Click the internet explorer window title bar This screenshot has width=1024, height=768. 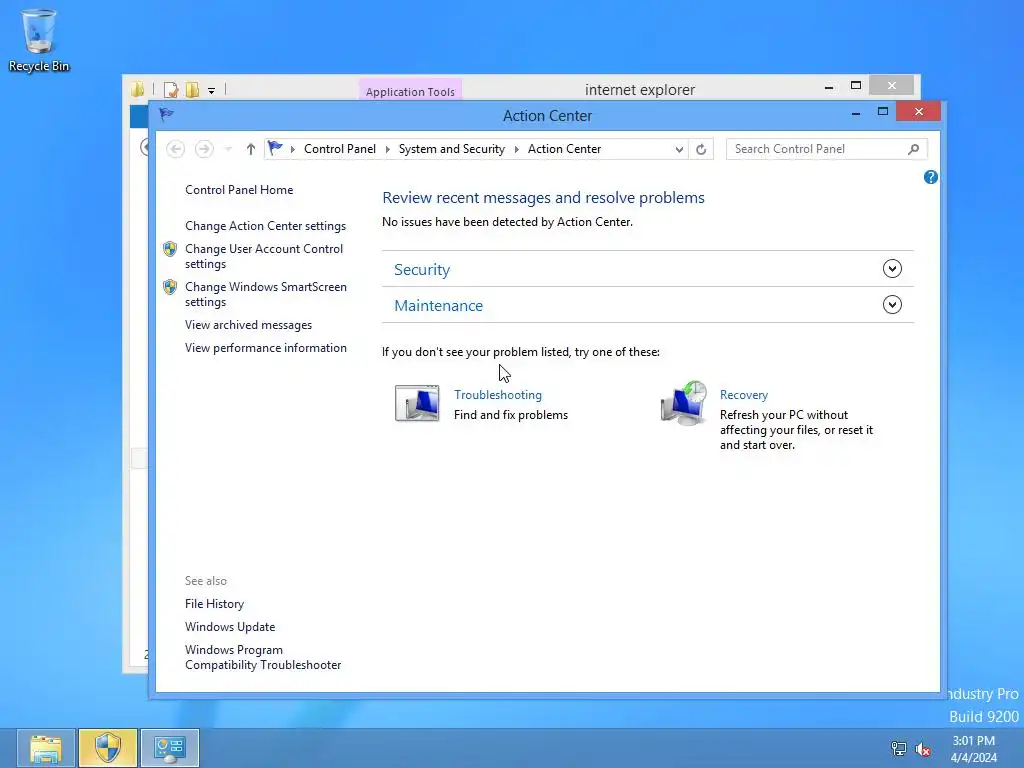639,89
